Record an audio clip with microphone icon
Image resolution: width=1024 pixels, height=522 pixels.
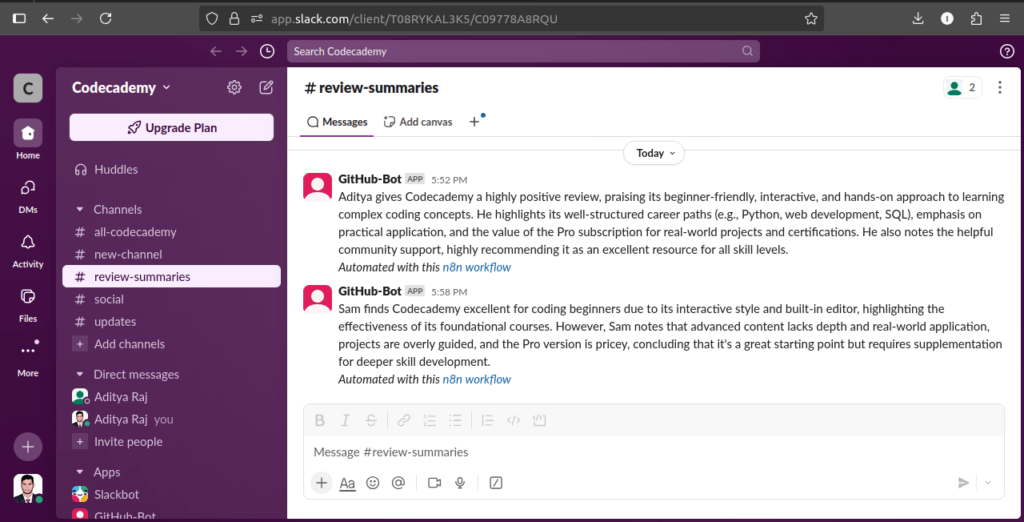460,483
